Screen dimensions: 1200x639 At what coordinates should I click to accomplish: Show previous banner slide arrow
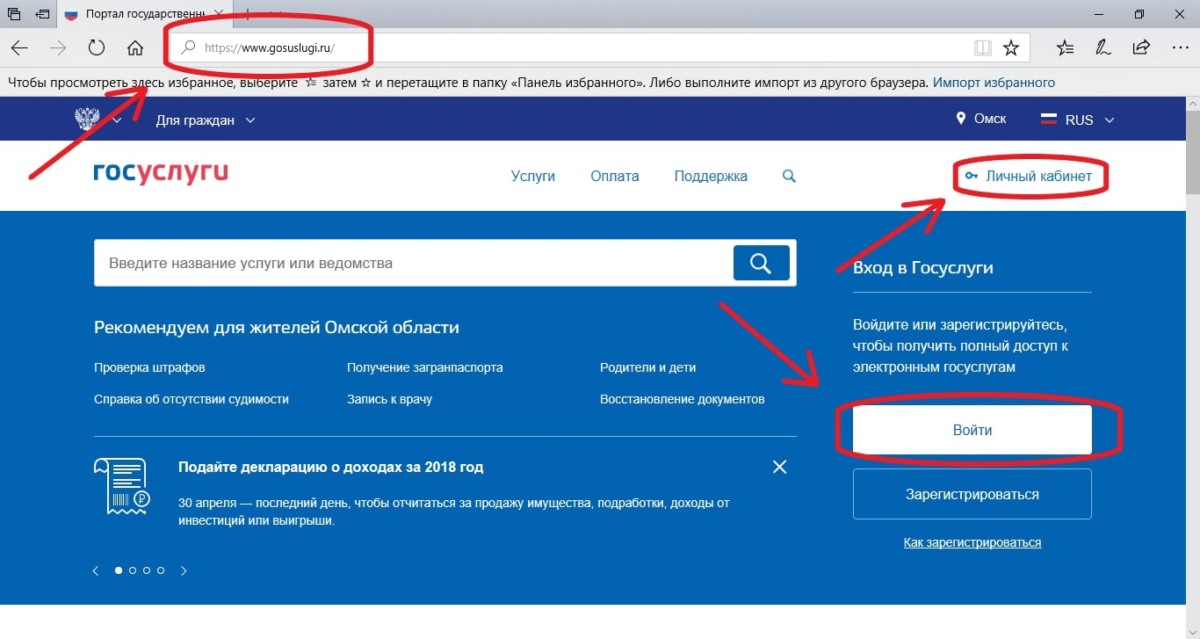[96, 571]
